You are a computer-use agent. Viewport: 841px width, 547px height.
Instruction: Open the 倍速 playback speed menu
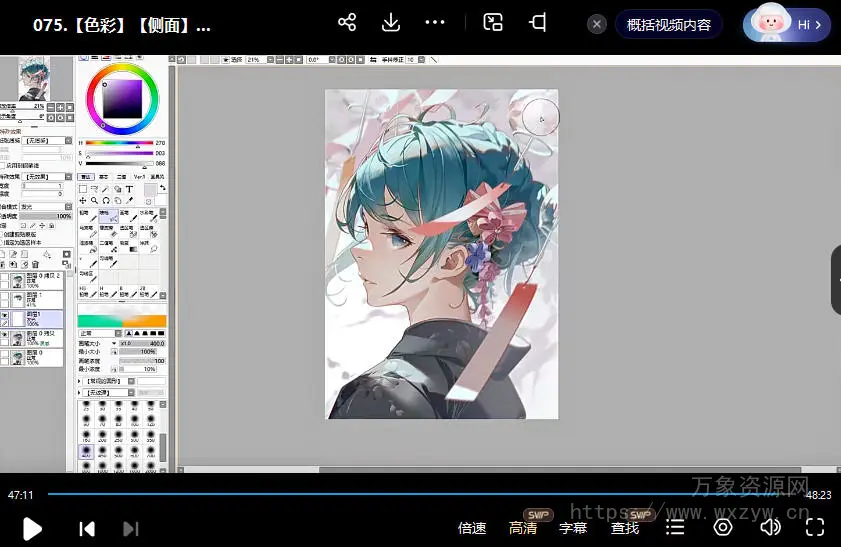point(472,528)
